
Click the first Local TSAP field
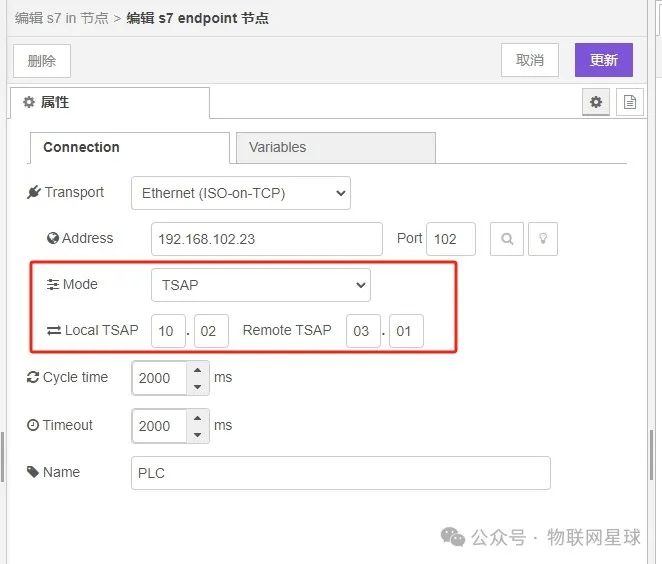[168, 331]
